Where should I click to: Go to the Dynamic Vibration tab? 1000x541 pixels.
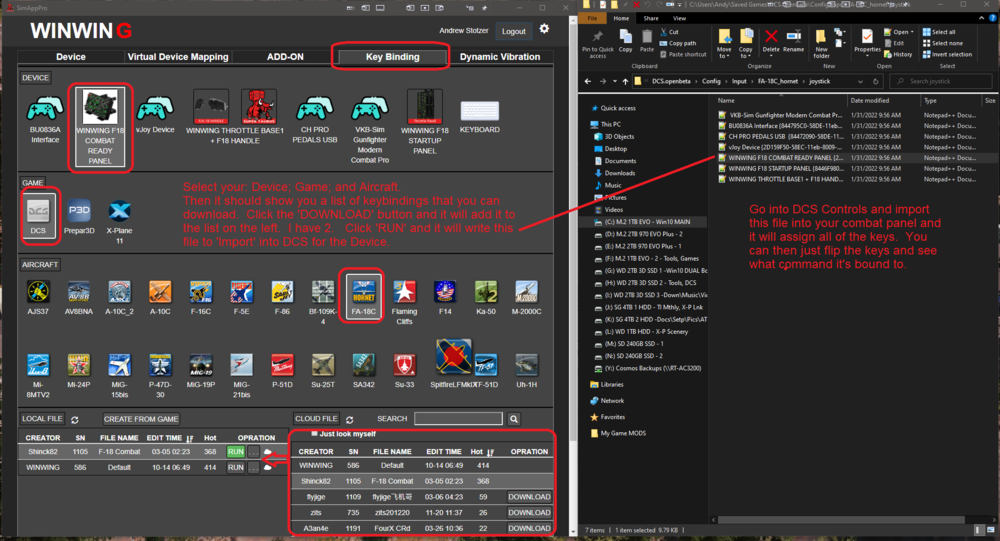pyautogui.click(x=500, y=57)
